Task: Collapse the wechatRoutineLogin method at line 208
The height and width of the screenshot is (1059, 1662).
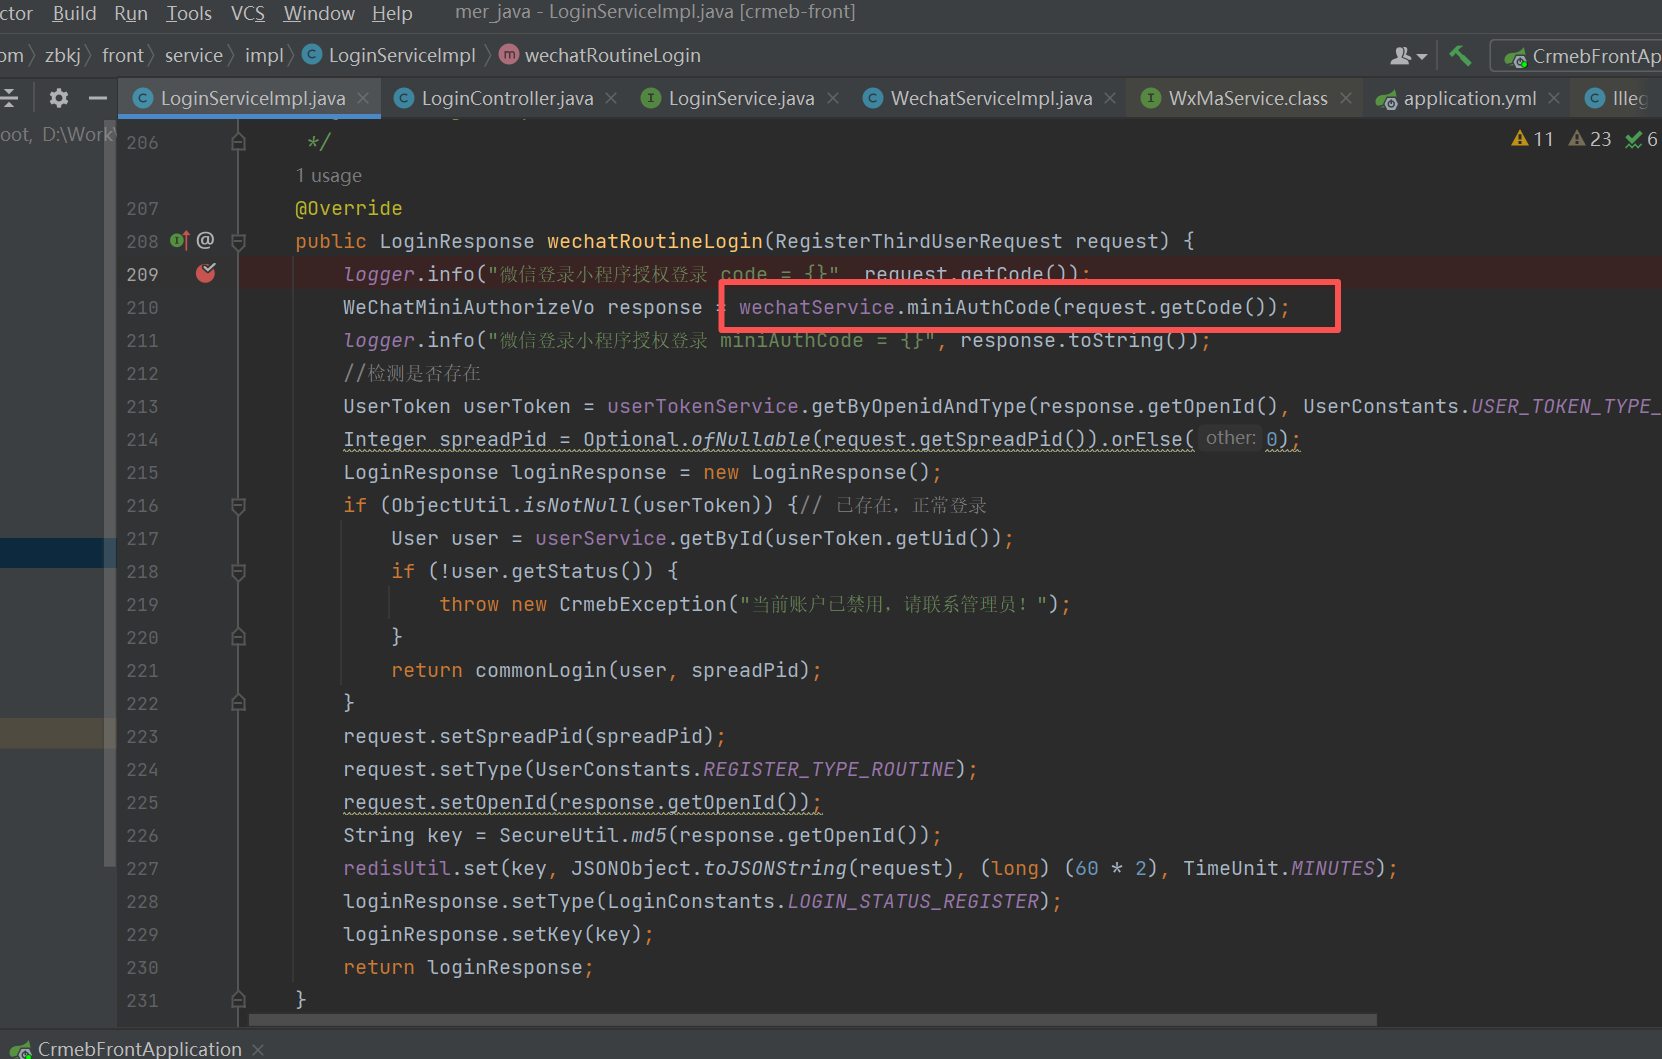Action: click(x=238, y=241)
